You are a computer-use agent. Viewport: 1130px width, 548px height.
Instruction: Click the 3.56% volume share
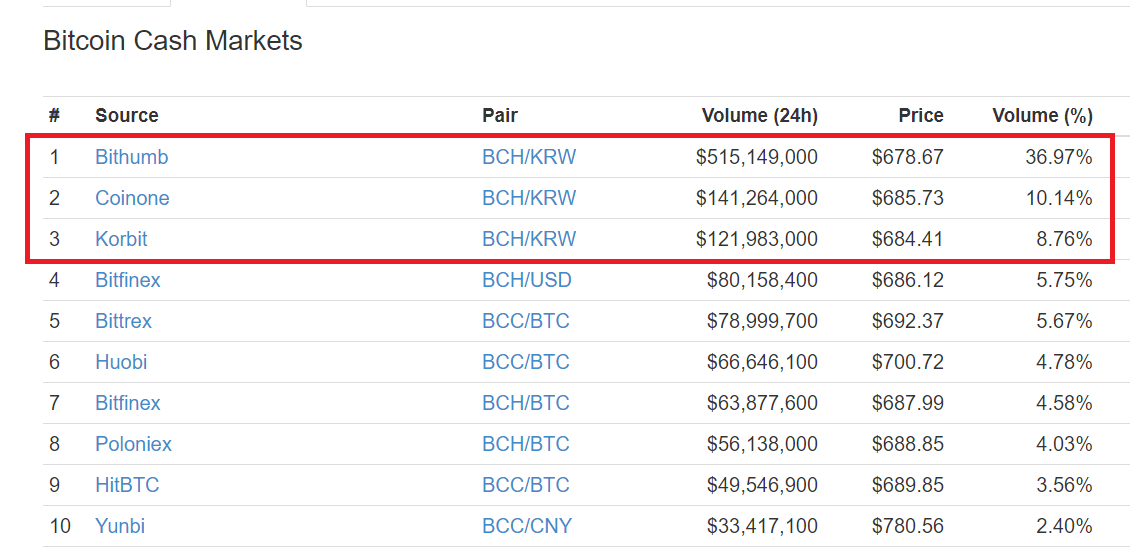point(1064,485)
